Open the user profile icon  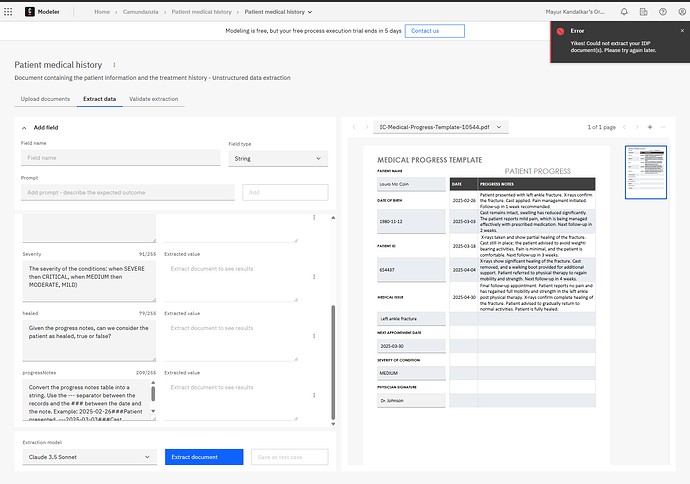[682, 12]
